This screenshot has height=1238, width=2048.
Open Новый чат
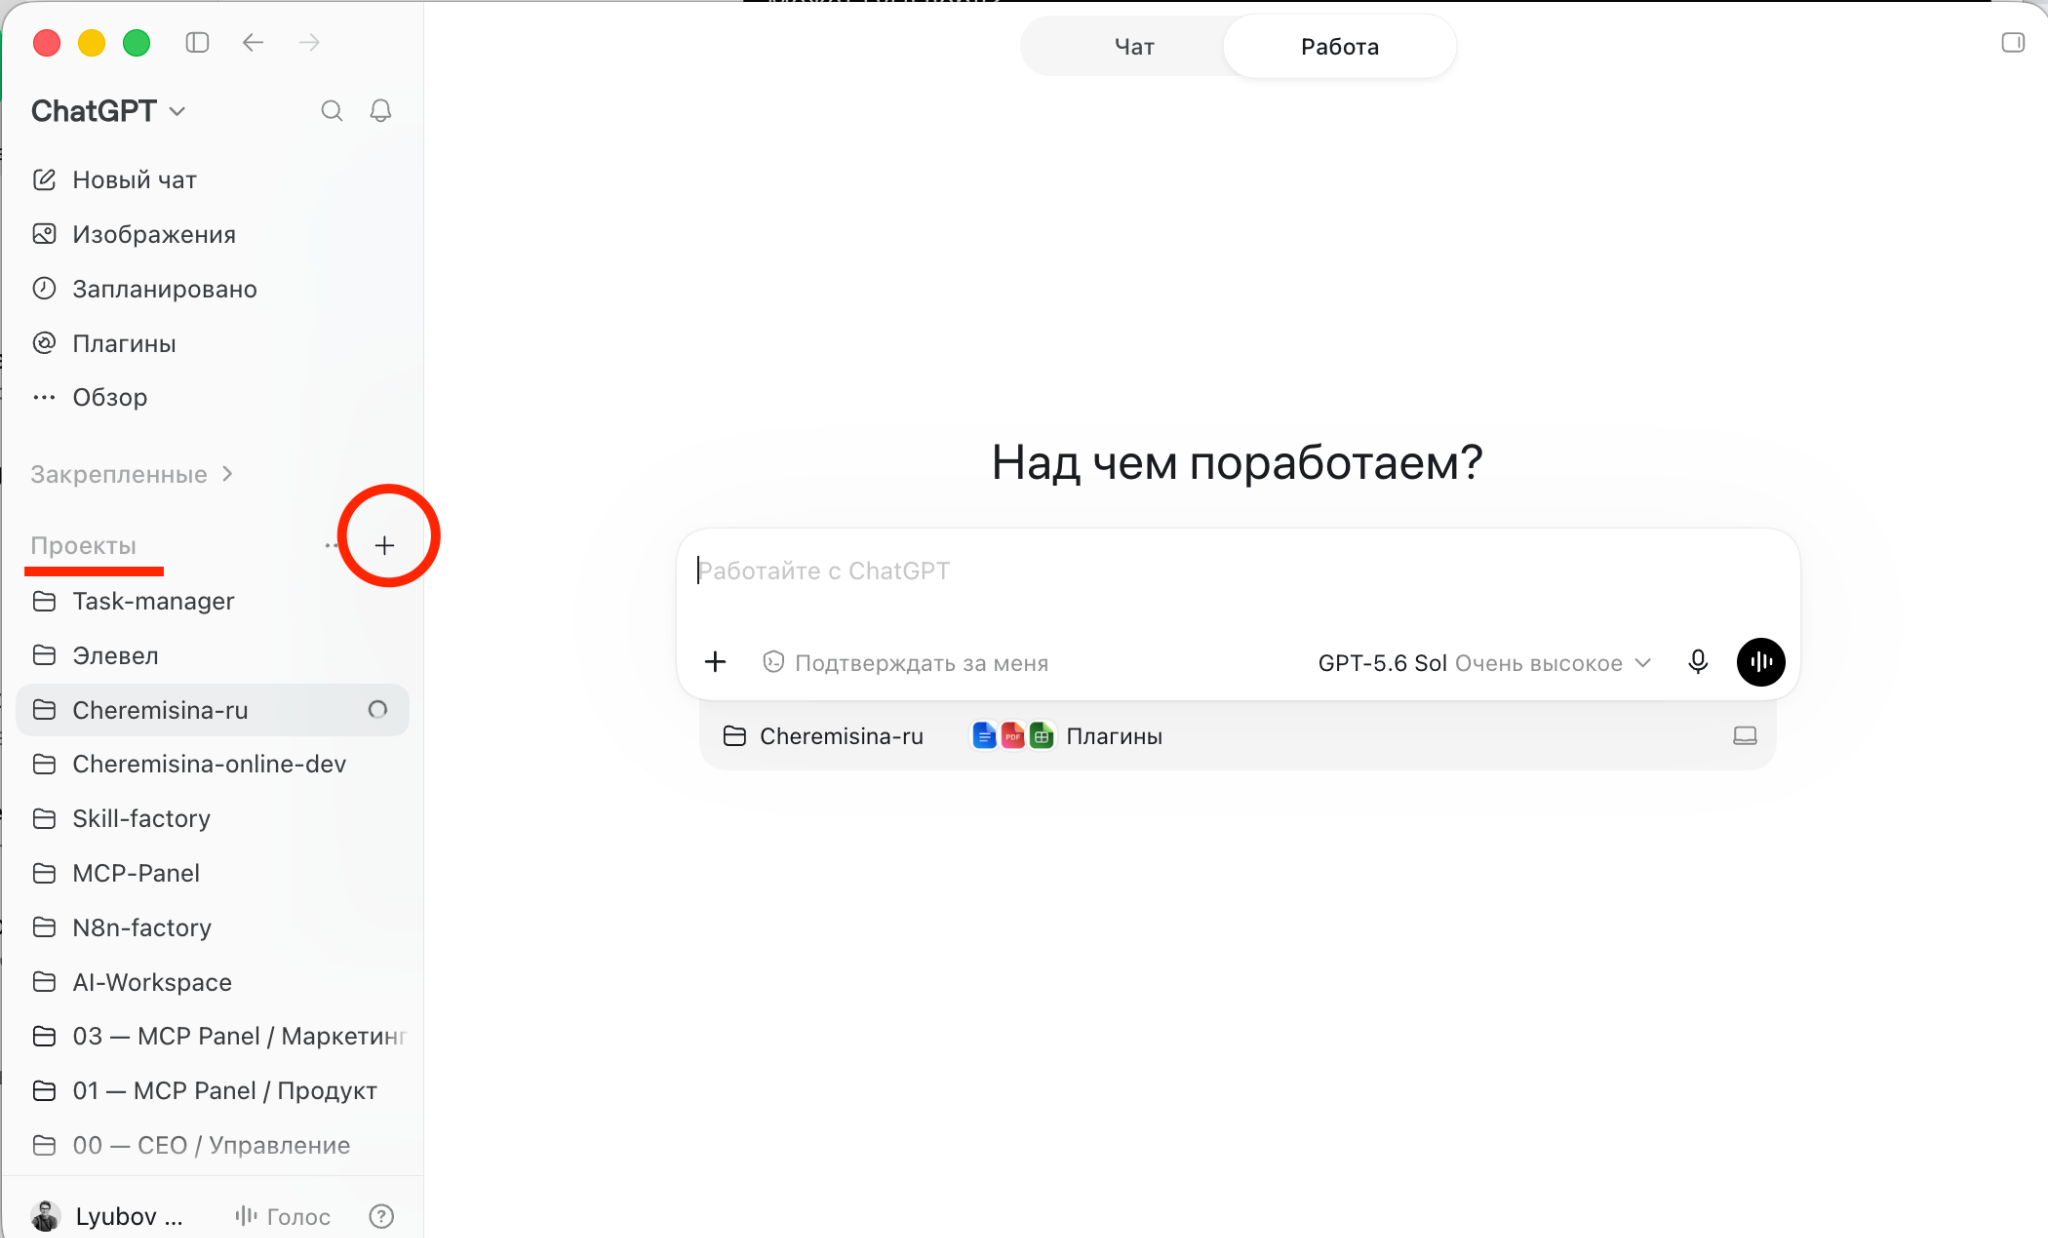(213, 180)
